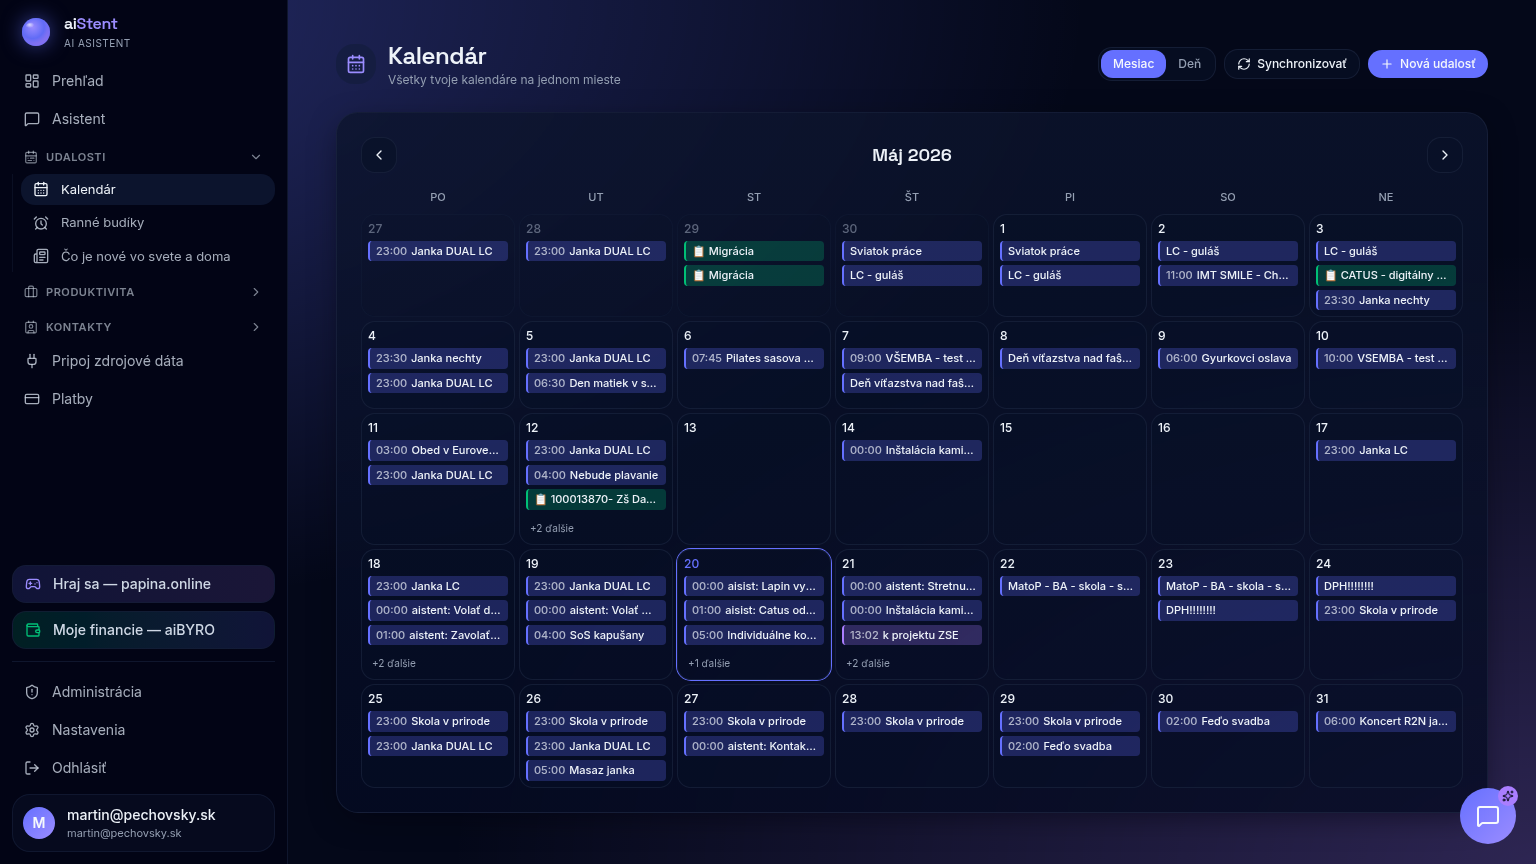Collapse the UDALOSTI section chevron
Image resolution: width=1536 pixels, height=864 pixels.
[x=256, y=157]
